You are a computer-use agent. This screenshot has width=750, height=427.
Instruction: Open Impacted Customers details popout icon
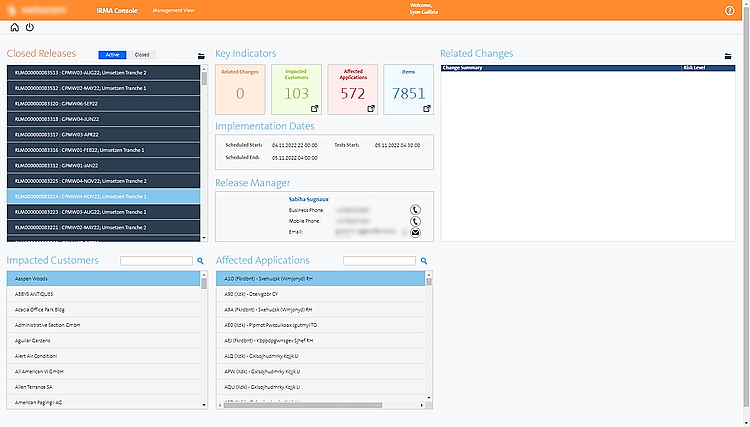(316, 107)
